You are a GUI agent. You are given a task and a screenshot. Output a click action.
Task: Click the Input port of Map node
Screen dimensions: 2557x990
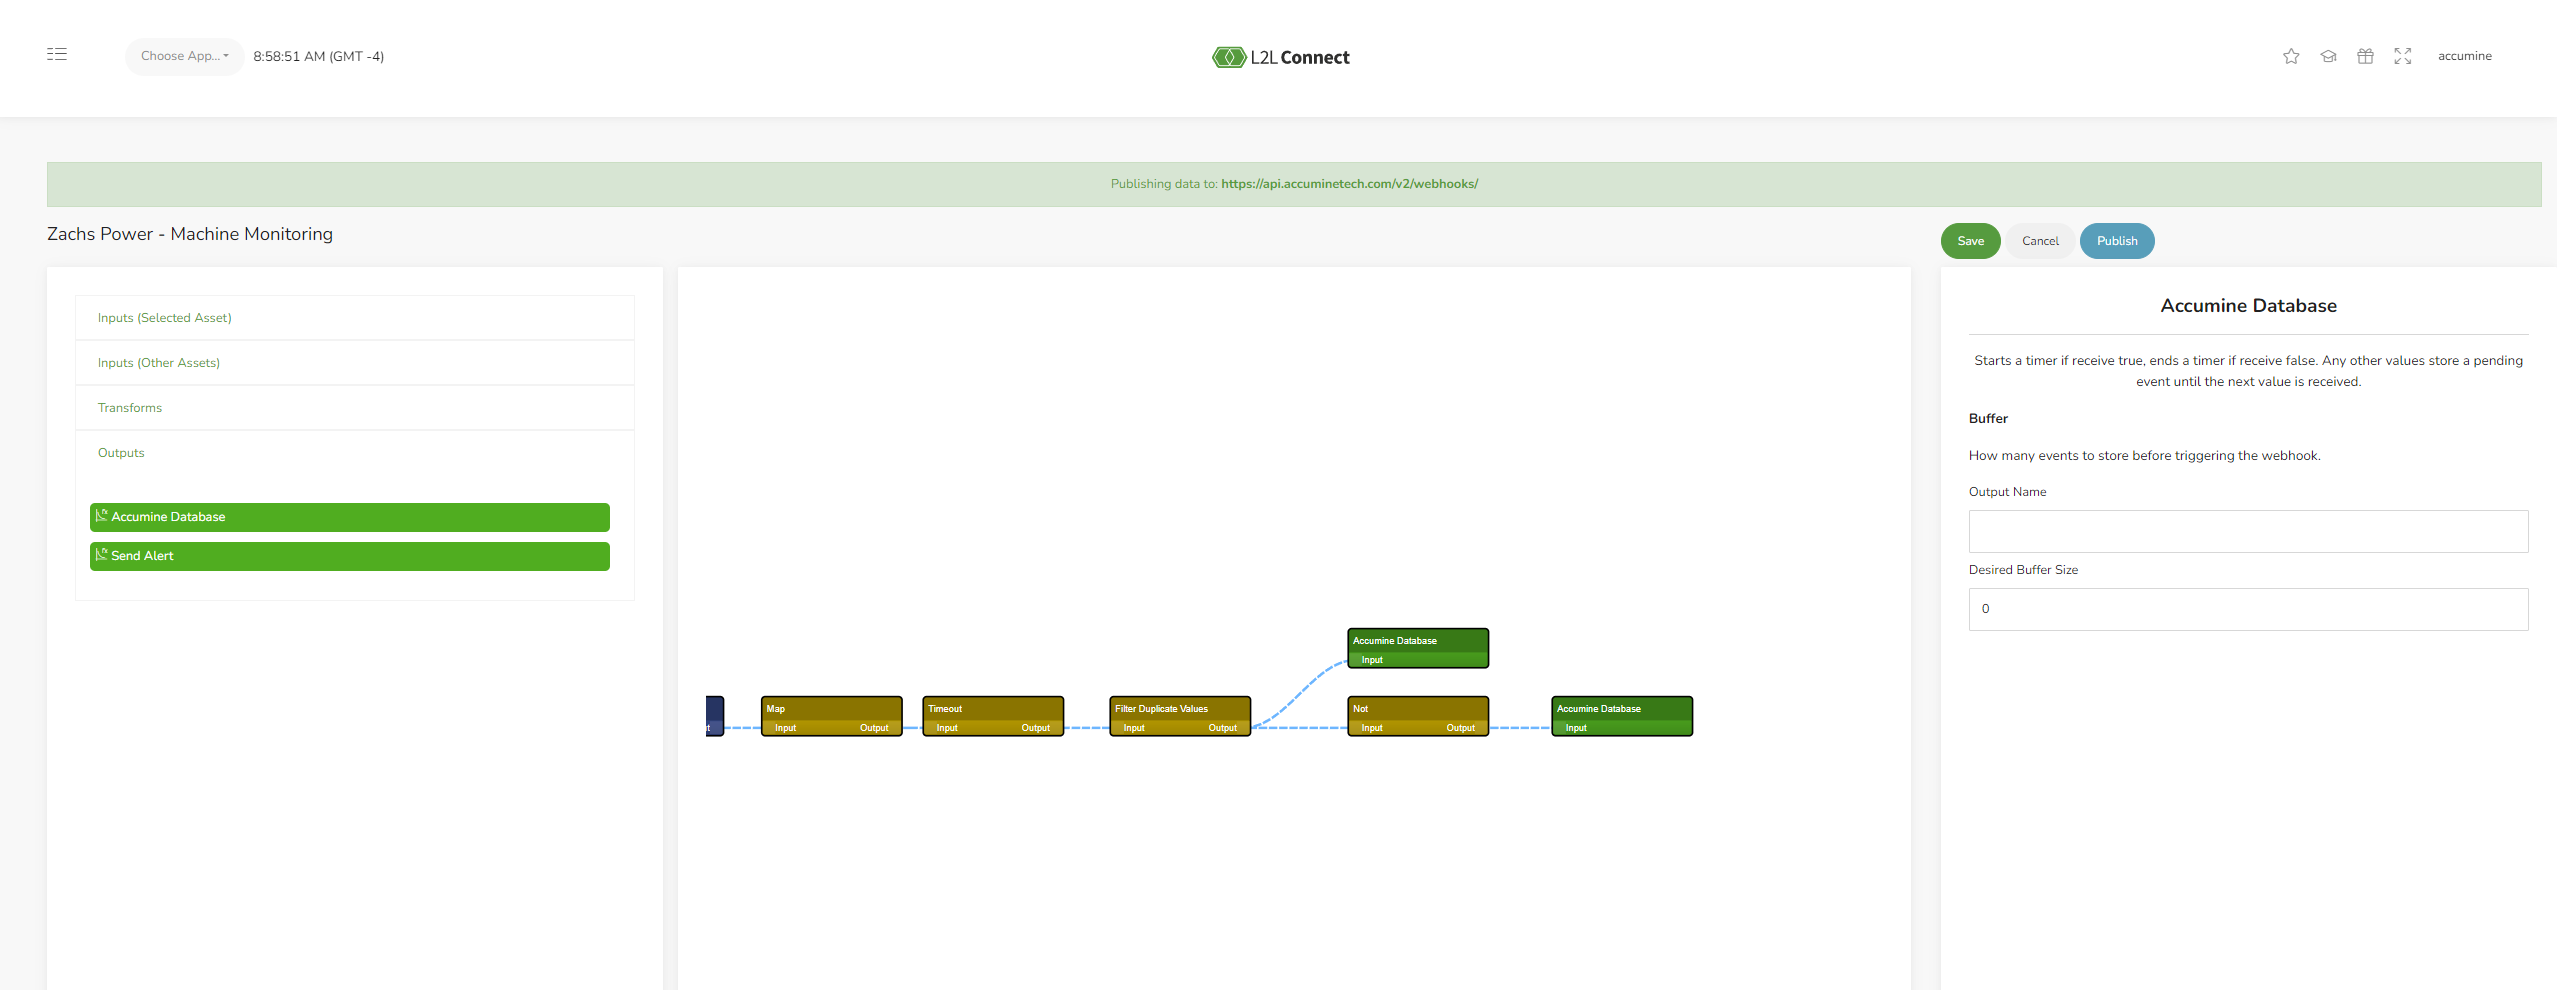point(785,728)
